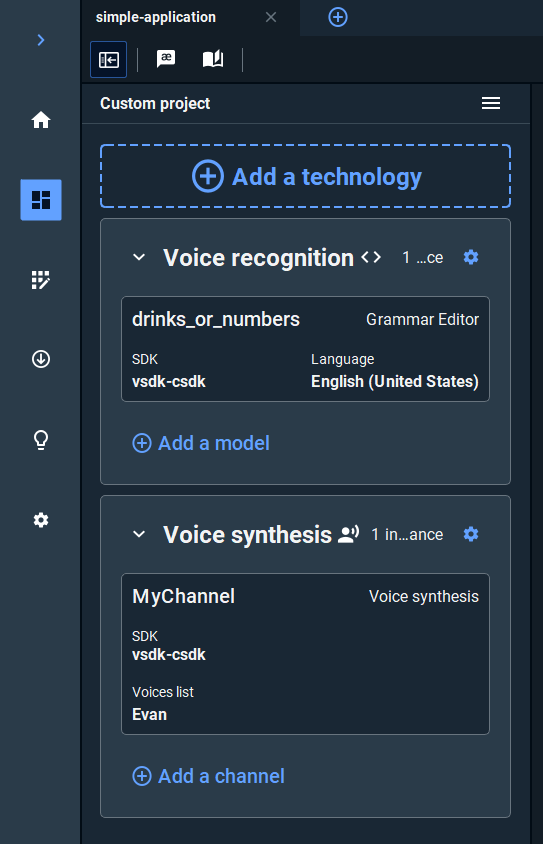This screenshot has width=543, height=844.
Task: Open the documentation book icon
Action: [x=213, y=59]
